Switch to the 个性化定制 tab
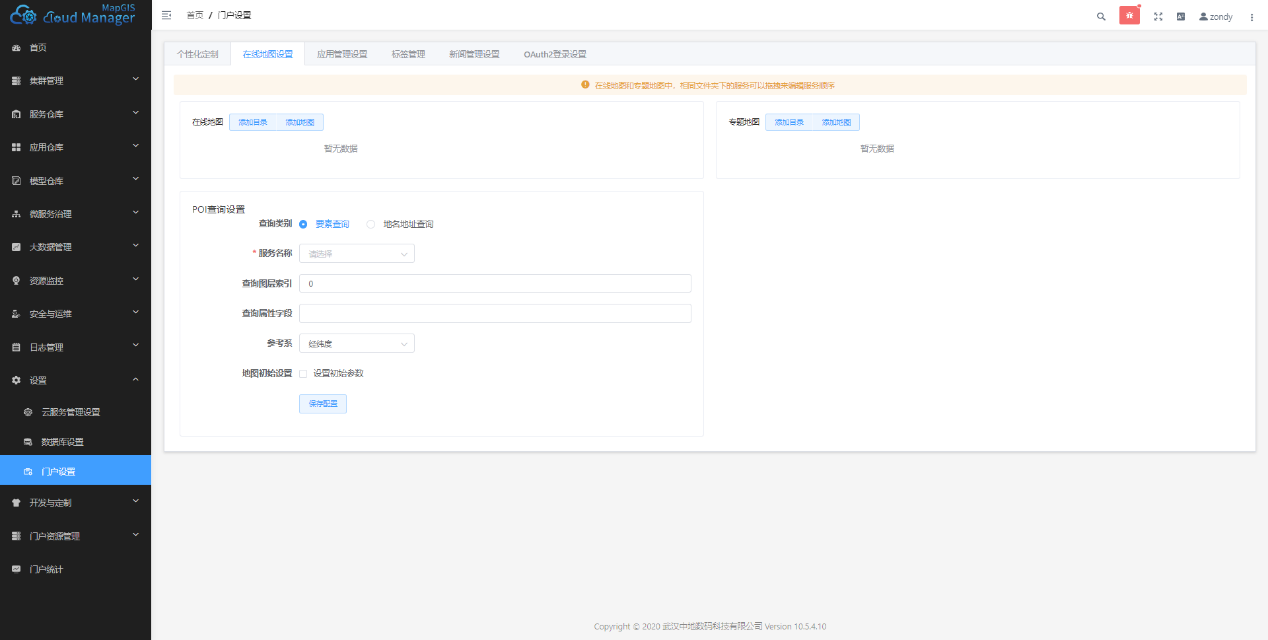The height and width of the screenshot is (640, 1268). pos(197,54)
